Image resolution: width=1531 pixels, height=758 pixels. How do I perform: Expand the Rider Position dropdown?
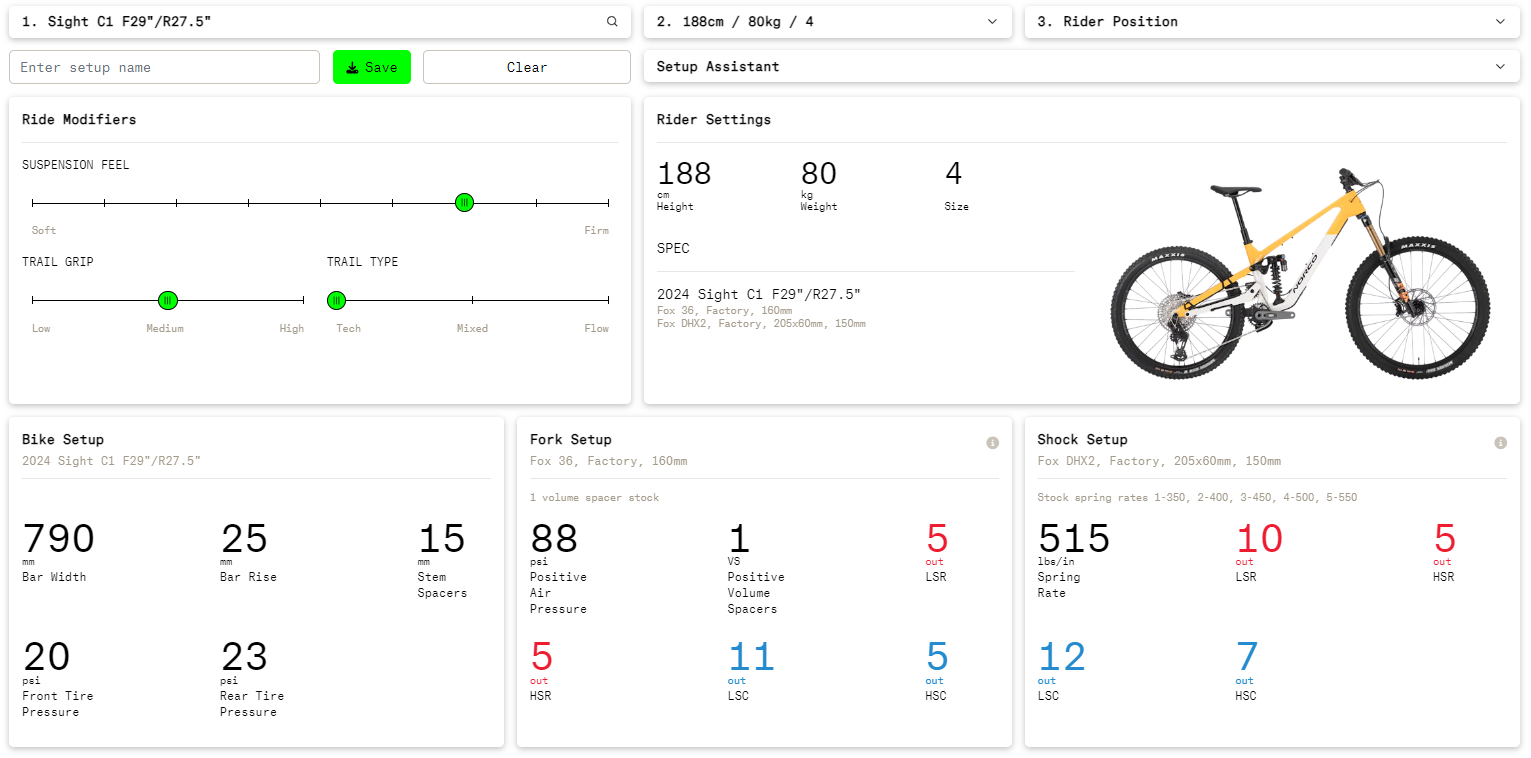click(1272, 21)
